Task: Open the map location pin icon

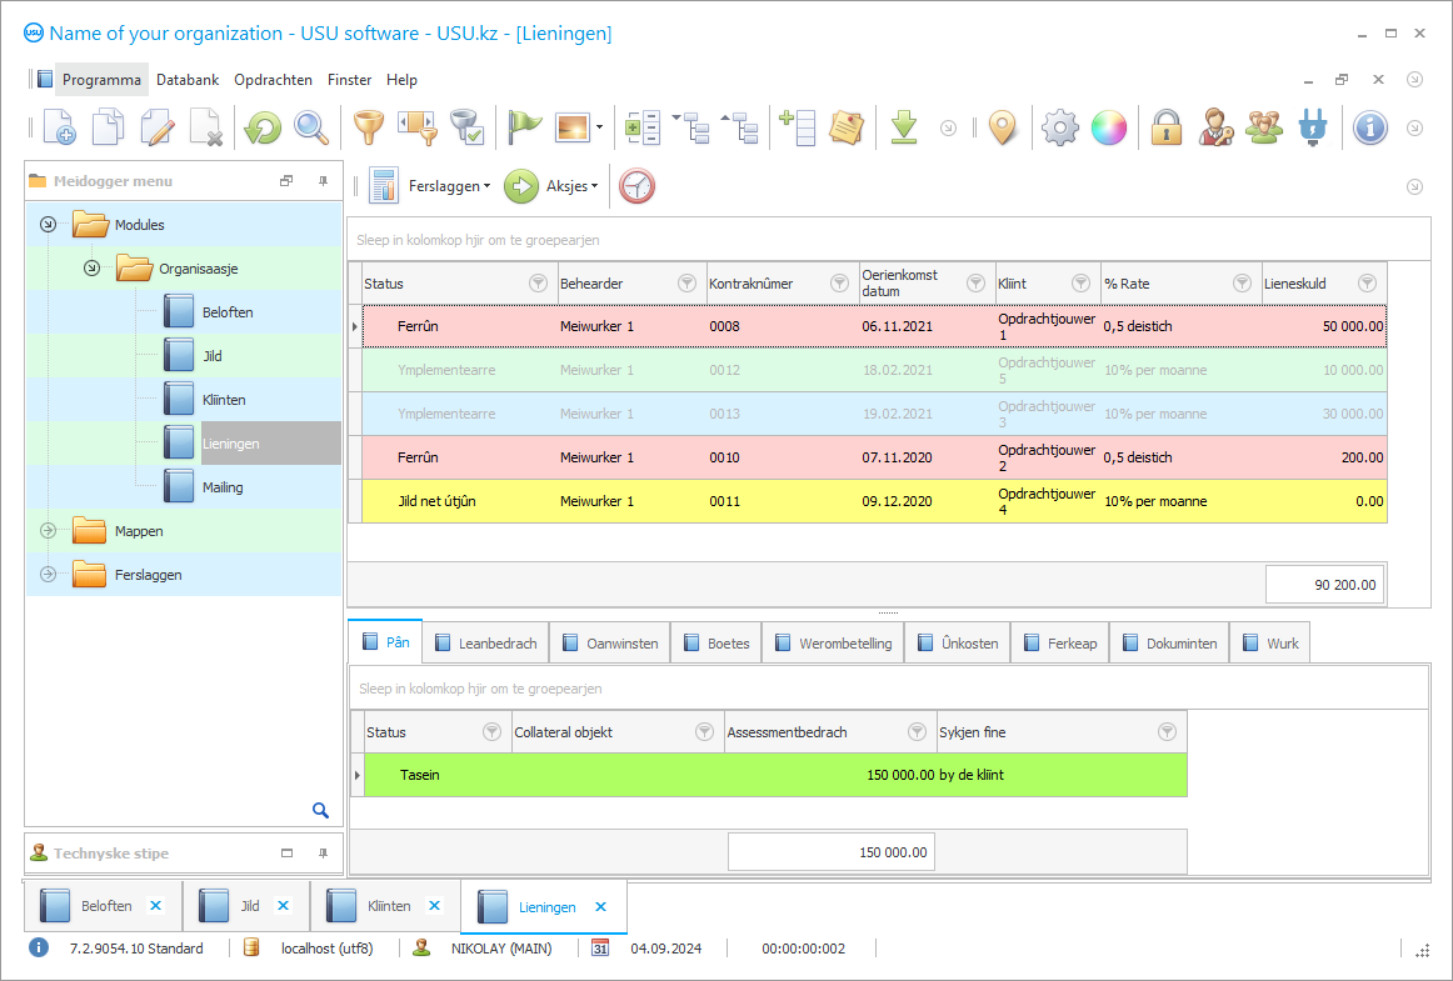Action: tap(1002, 128)
